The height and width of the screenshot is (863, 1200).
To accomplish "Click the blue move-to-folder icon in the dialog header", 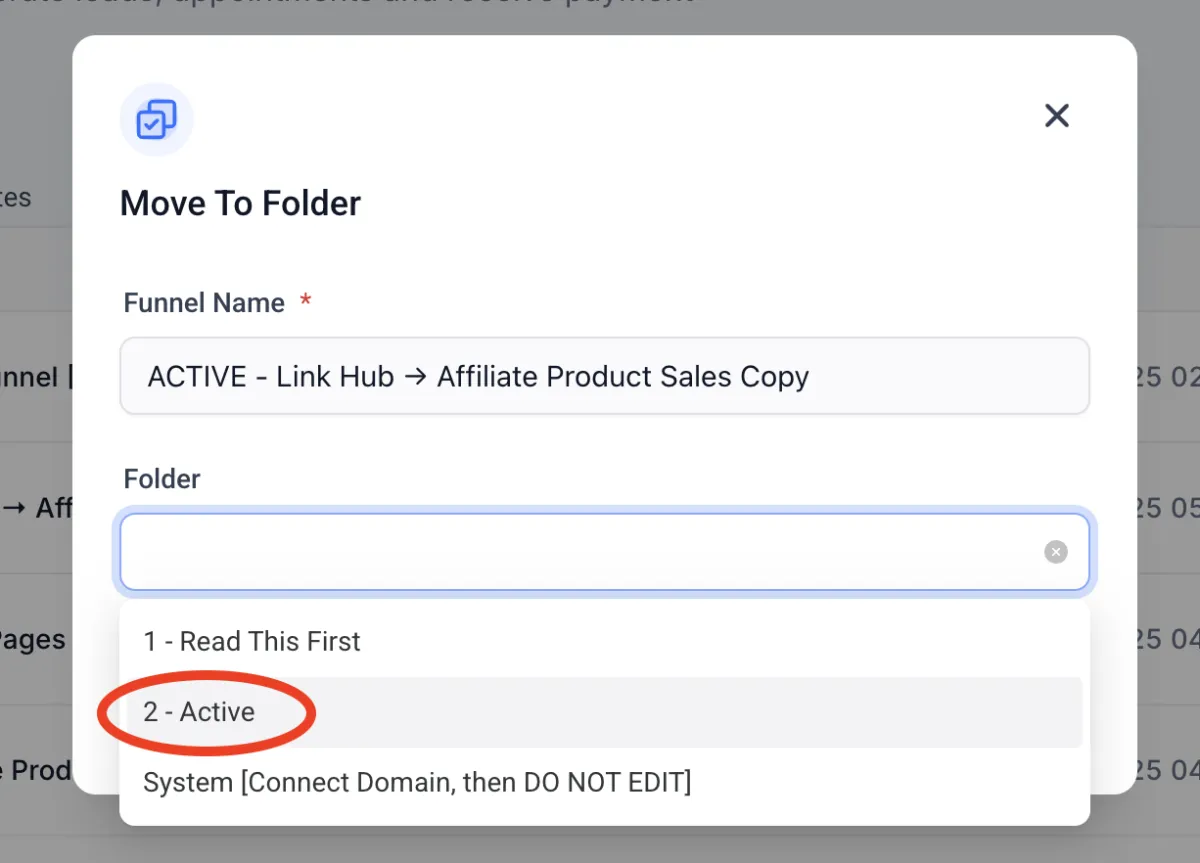I will point(156,120).
